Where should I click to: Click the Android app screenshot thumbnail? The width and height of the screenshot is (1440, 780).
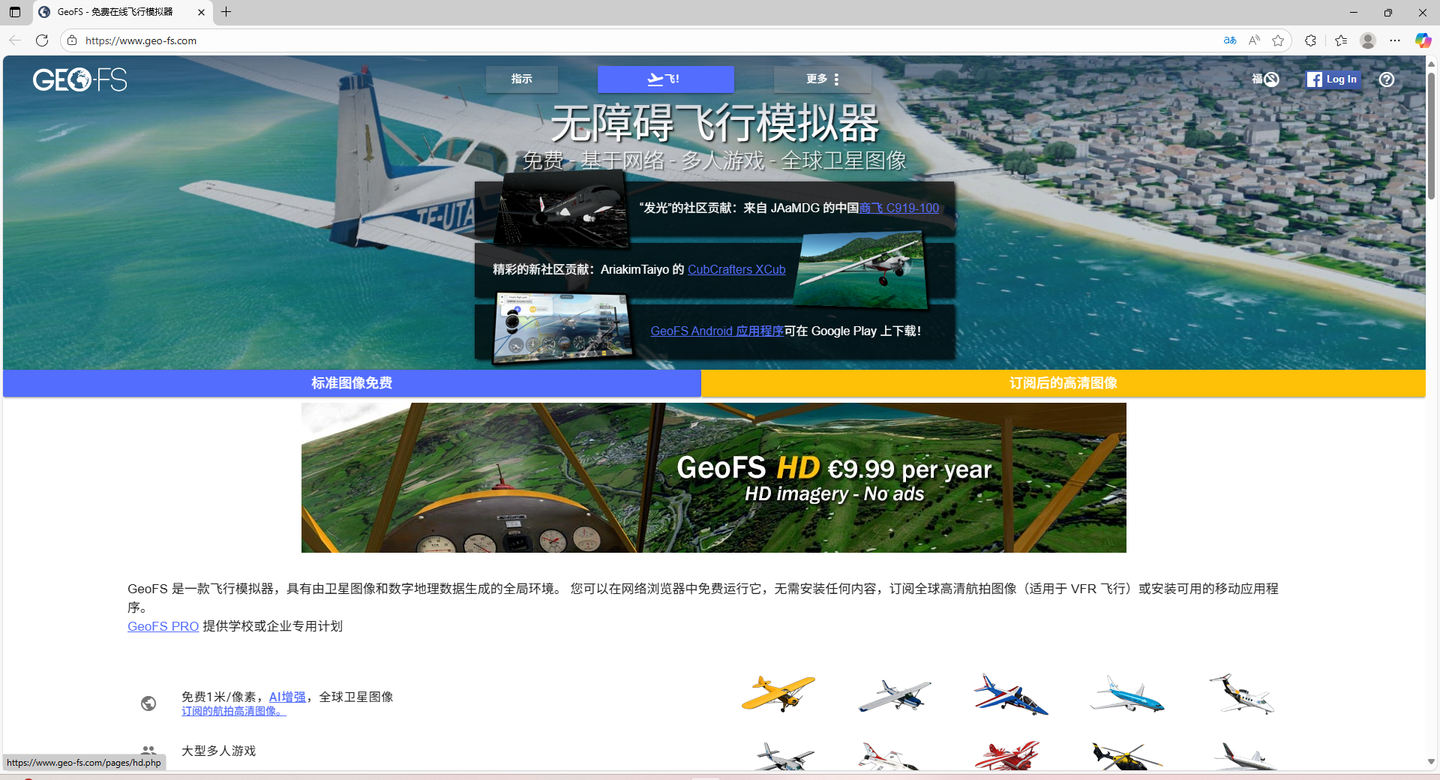coord(565,328)
